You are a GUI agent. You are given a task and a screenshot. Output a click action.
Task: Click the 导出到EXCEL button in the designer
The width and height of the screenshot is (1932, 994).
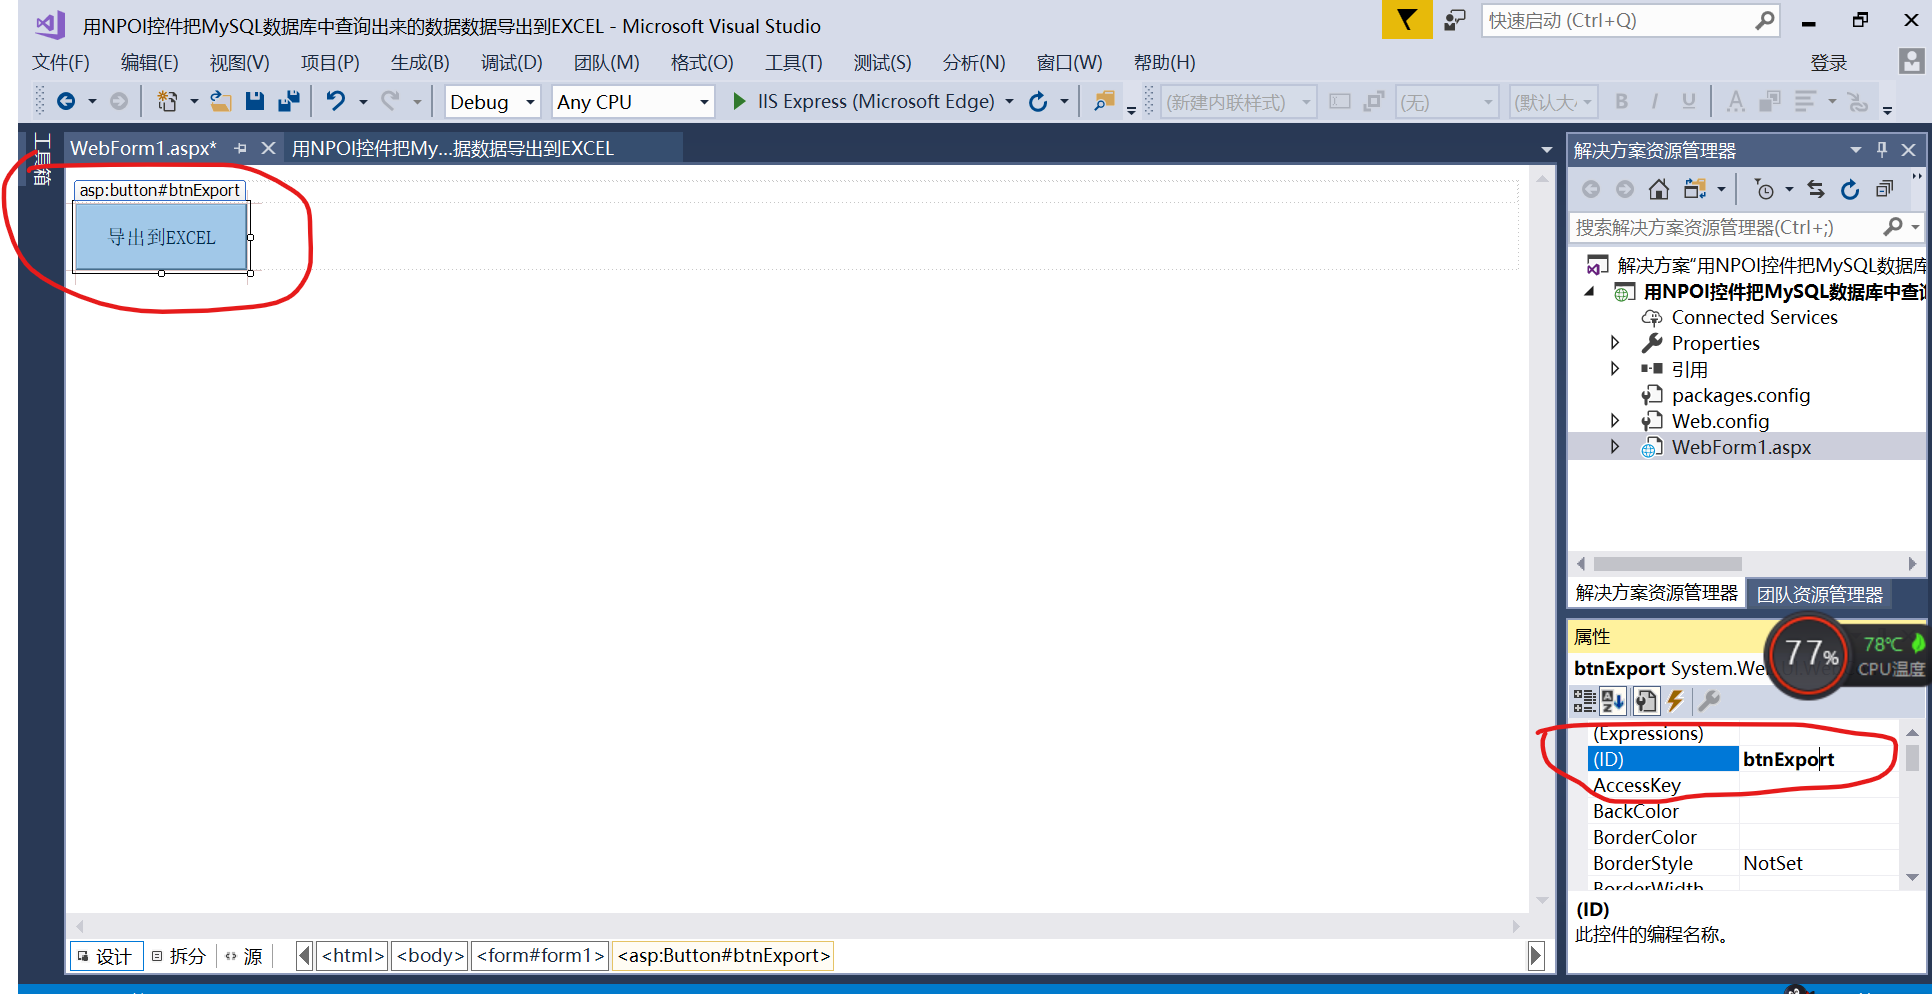click(x=161, y=237)
